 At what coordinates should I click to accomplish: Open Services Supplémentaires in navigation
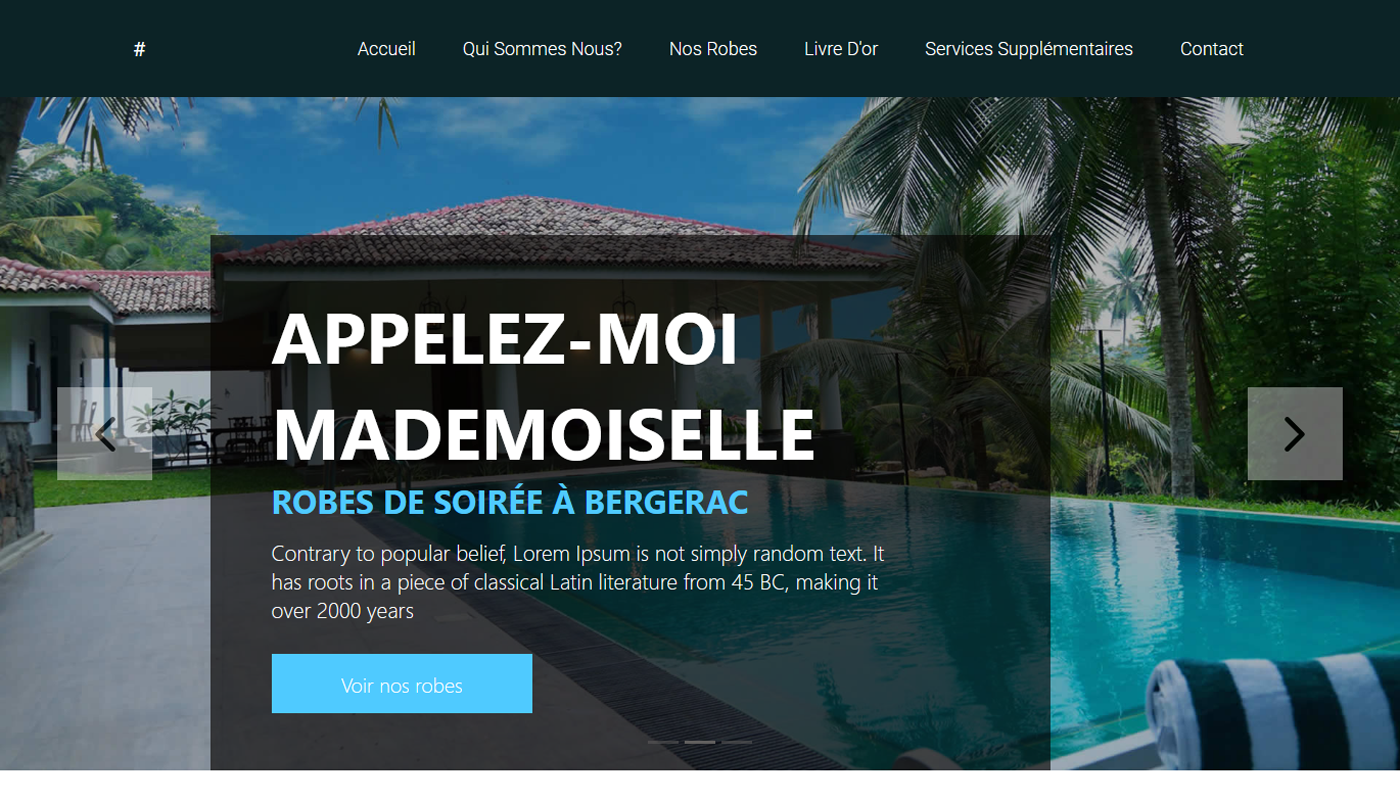click(x=1029, y=49)
